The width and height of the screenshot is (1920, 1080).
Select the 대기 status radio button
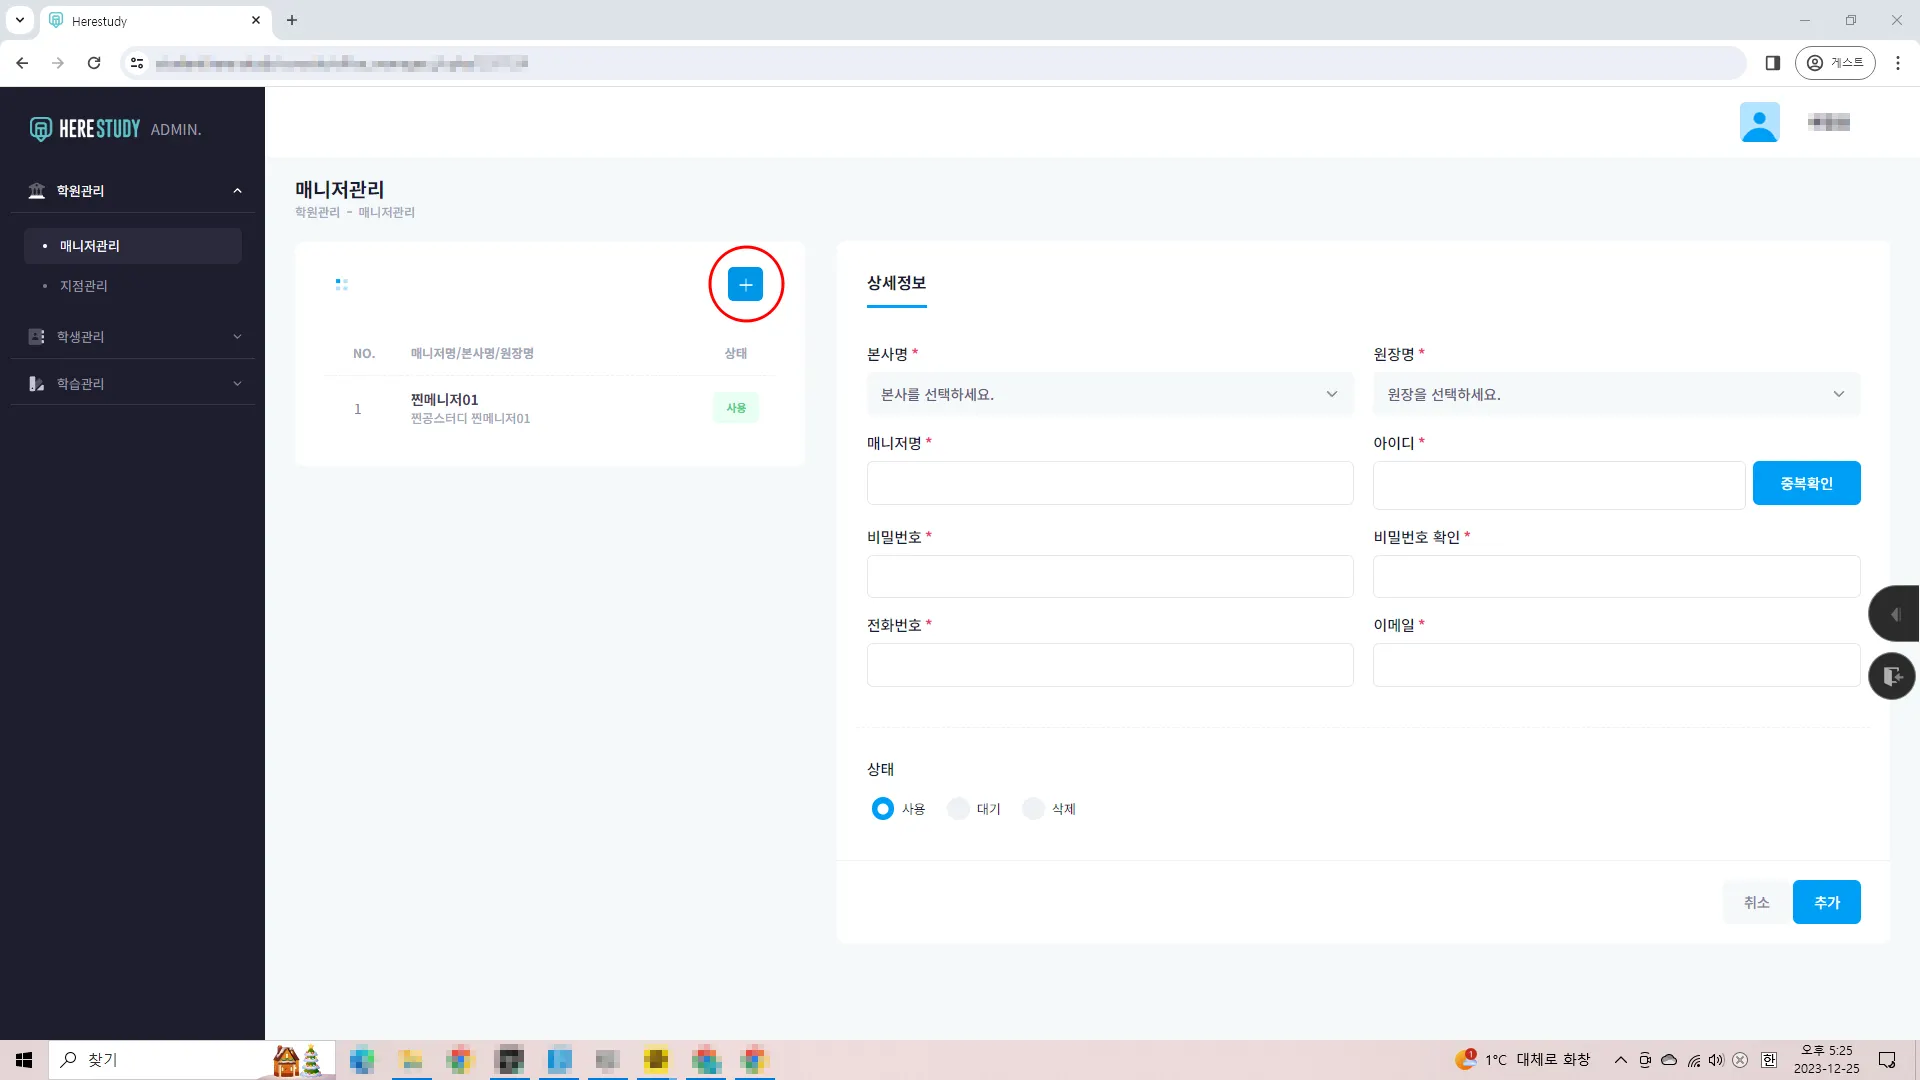coord(958,809)
